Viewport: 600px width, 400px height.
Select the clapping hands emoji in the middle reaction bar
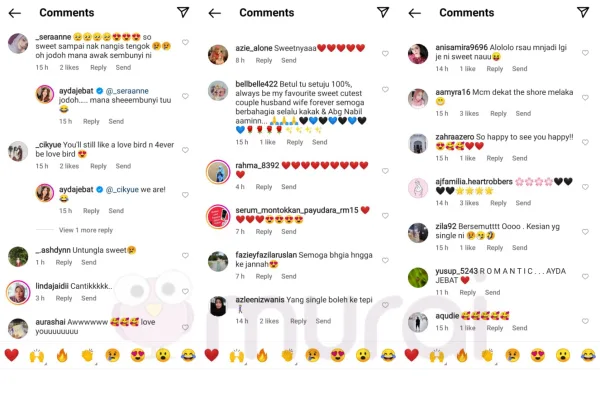point(287,355)
